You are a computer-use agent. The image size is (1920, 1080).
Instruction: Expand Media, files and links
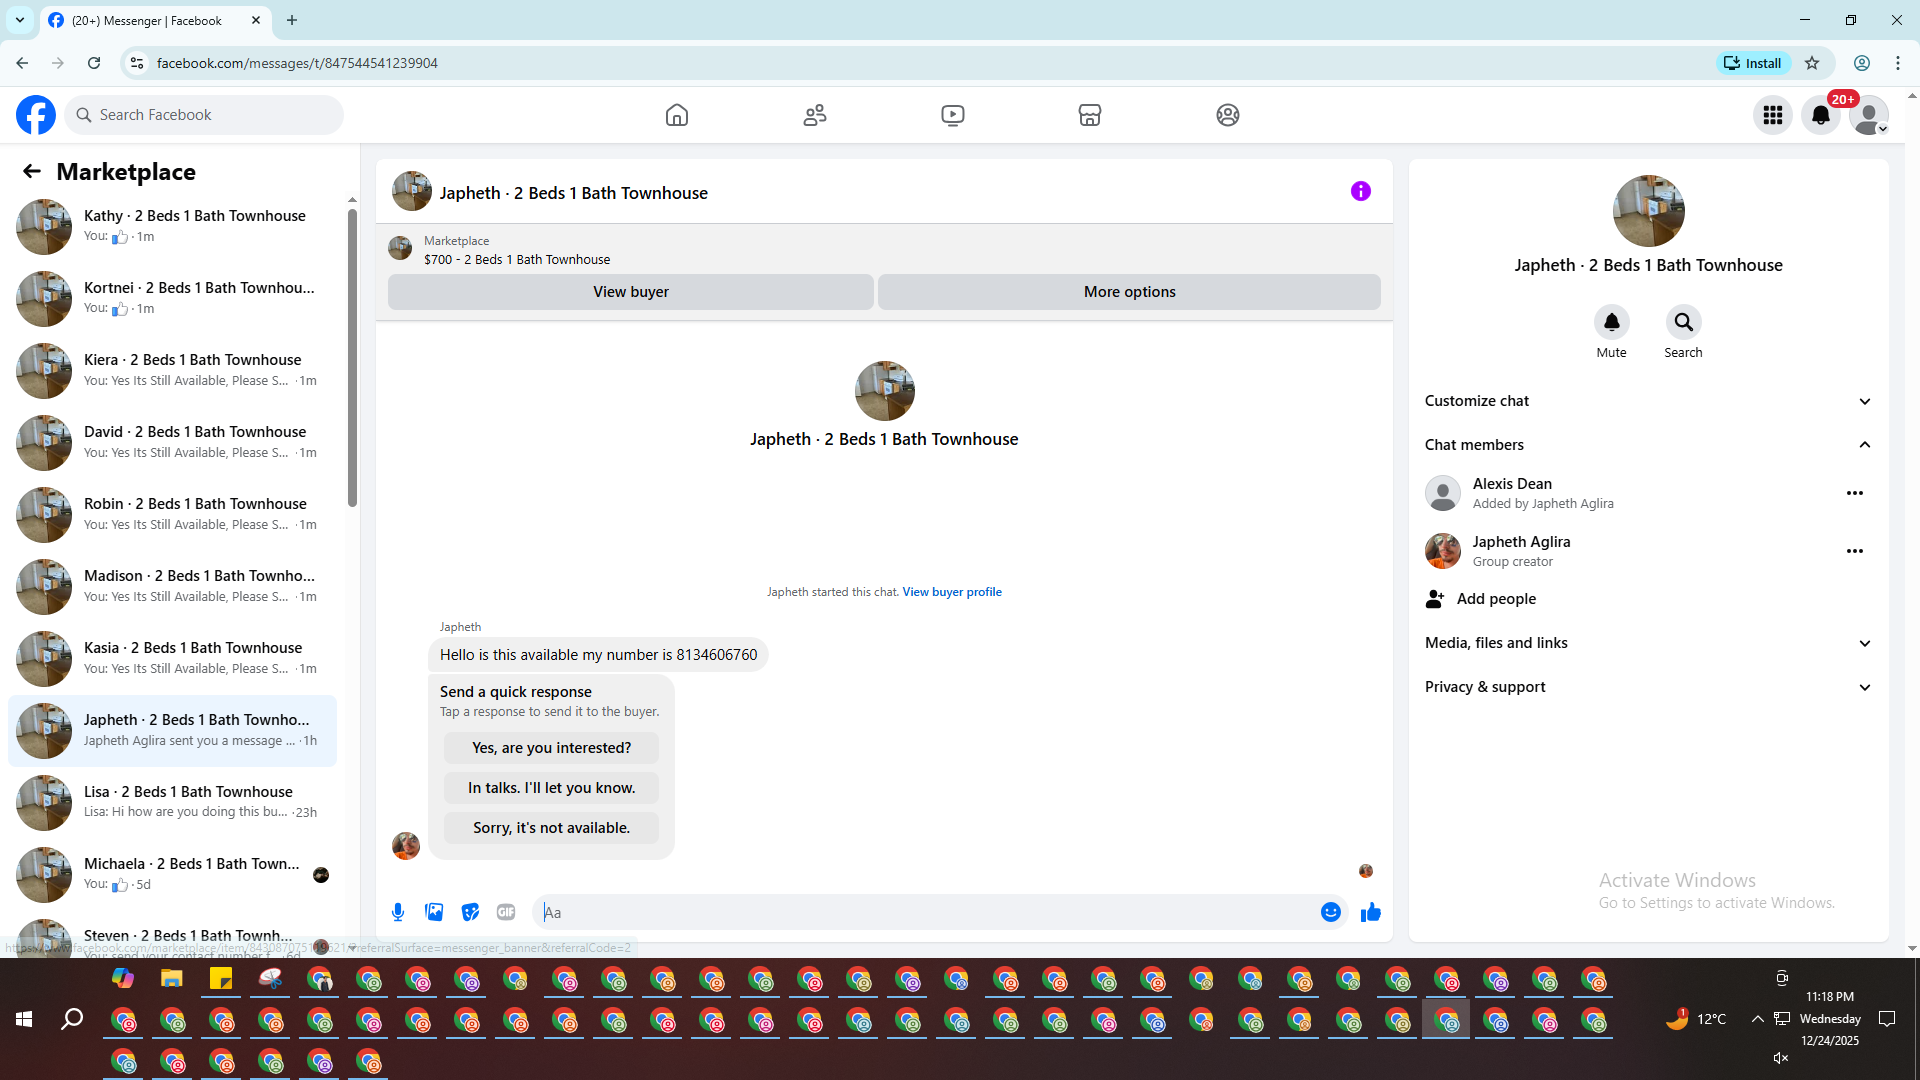tap(1648, 643)
